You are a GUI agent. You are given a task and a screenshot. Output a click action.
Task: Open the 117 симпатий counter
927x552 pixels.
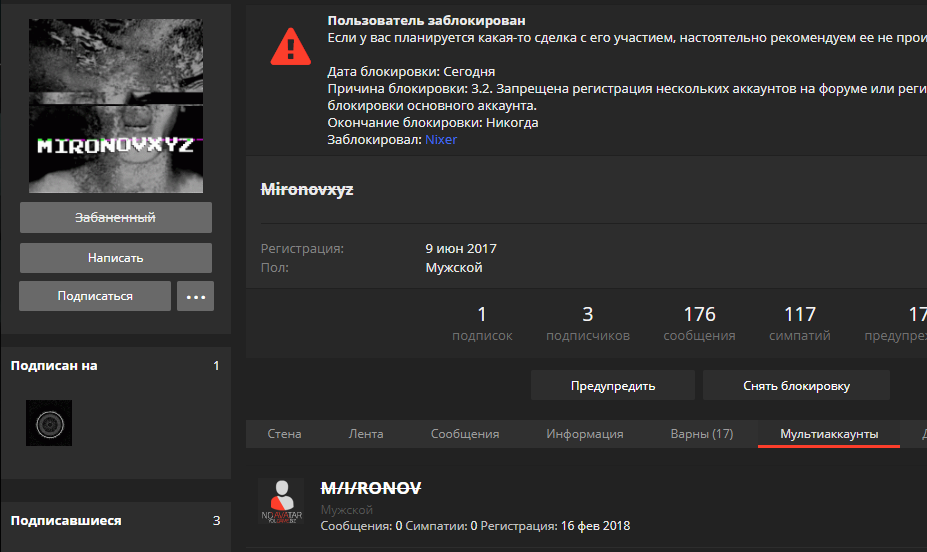tap(800, 323)
